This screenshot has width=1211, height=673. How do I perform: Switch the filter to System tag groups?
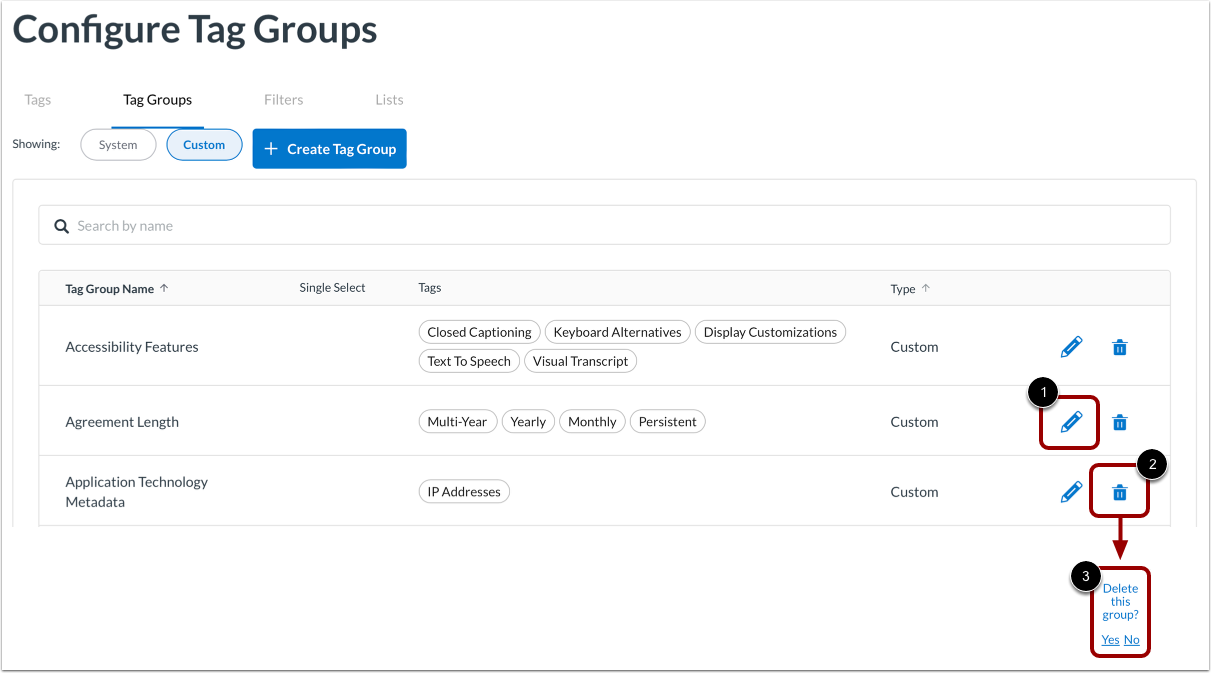(x=118, y=144)
